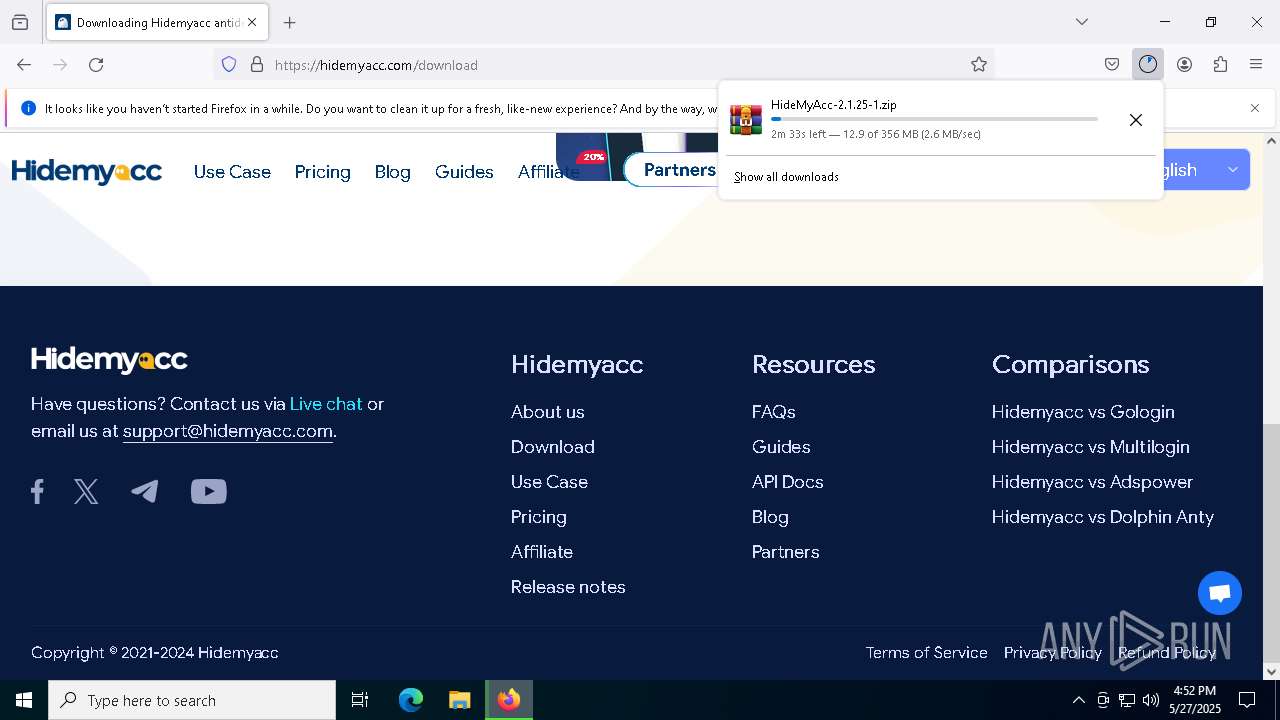The width and height of the screenshot is (1280, 720).
Task: Open Hidemyacc vs Adspower comparison
Action: [1092, 482]
